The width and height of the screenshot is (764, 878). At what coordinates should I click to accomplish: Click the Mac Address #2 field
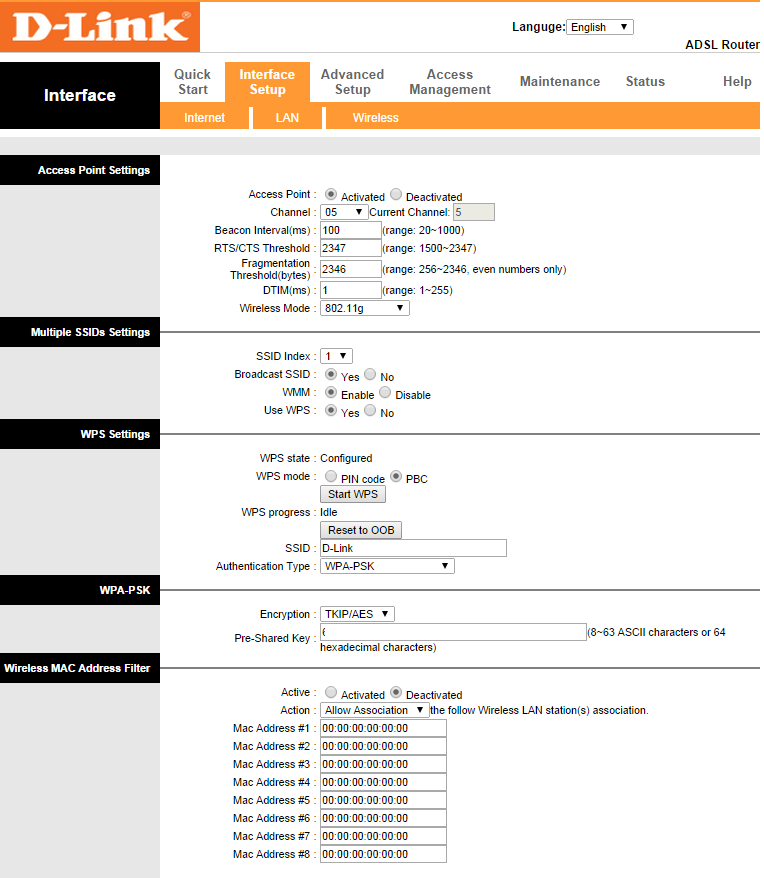click(x=383, y=746)
